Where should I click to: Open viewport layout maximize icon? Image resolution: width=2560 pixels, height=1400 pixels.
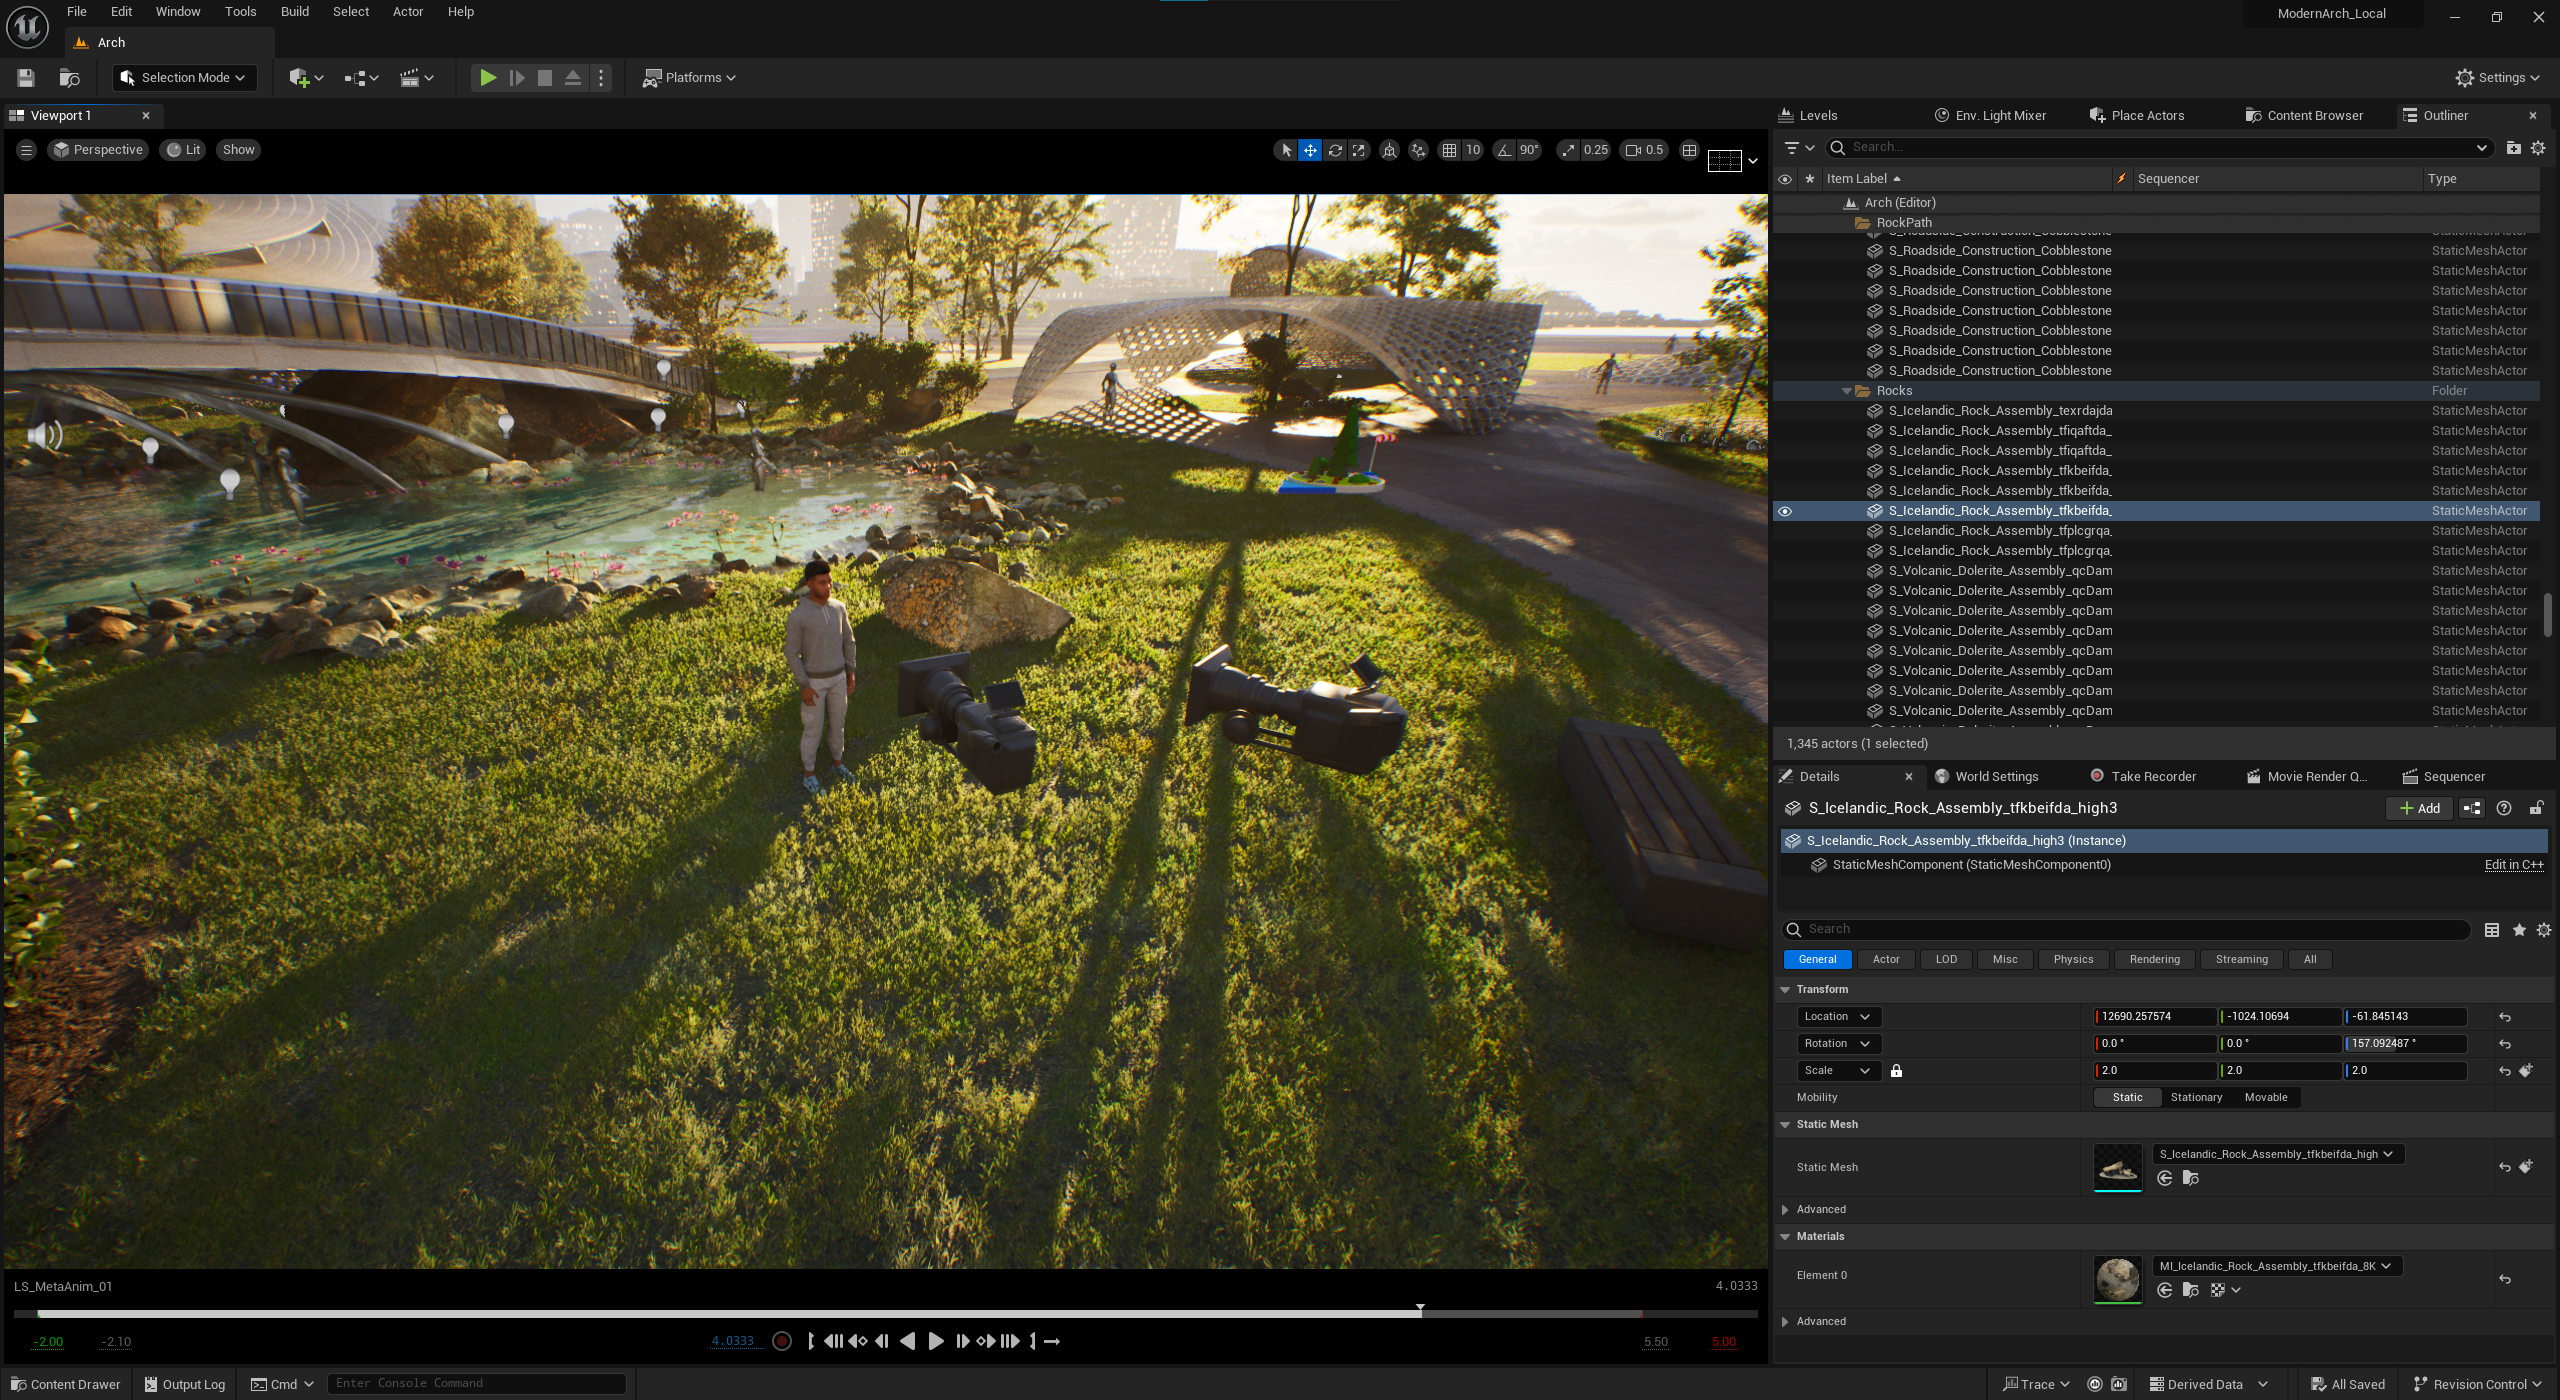tap(1689, 150)
